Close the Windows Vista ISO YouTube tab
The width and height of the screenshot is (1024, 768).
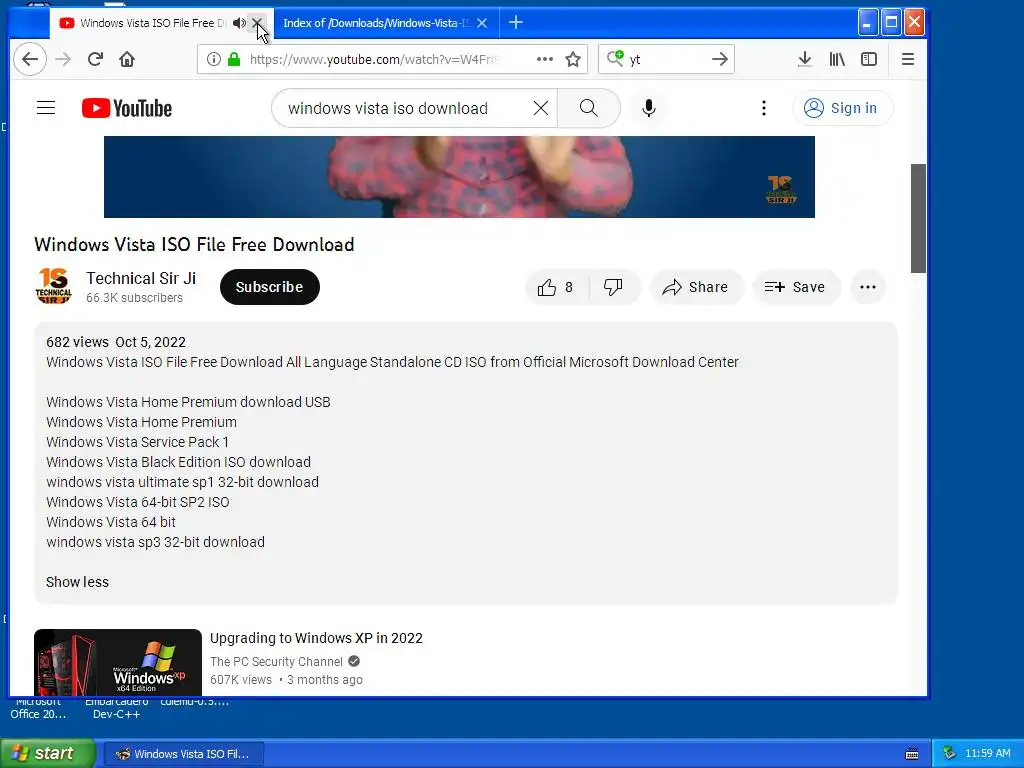257,23
